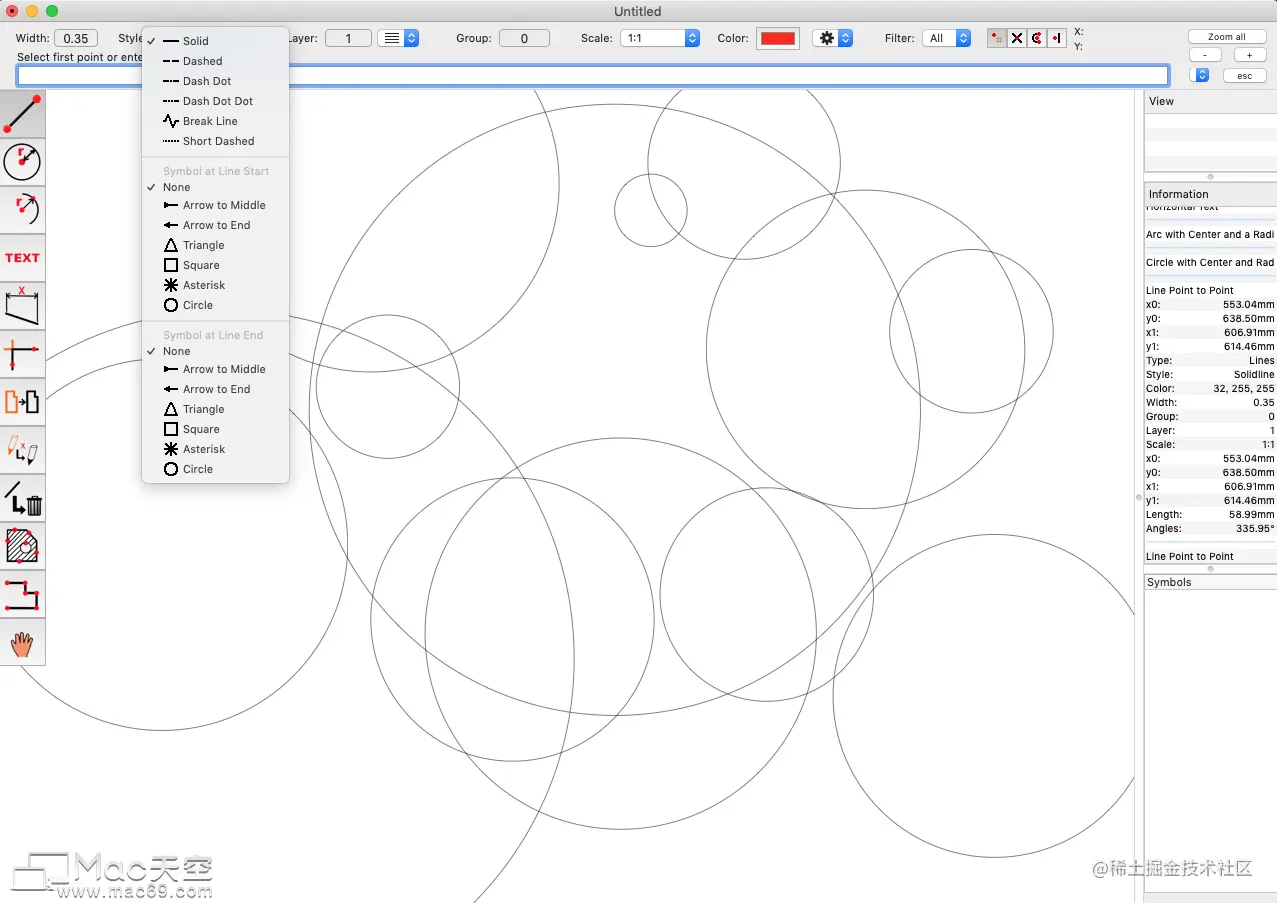1277x903 pixels.
Task: Select Triangle symbol at line start
Action: (x=215, y=245)
